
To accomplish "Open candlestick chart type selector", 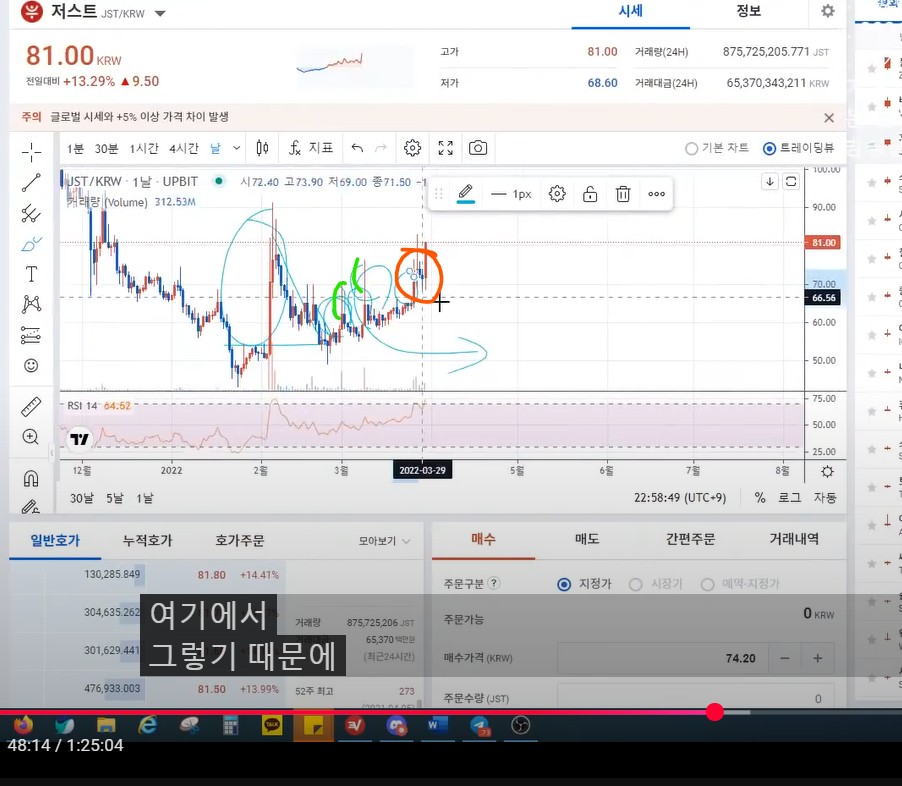I will (x=262, y=148).
